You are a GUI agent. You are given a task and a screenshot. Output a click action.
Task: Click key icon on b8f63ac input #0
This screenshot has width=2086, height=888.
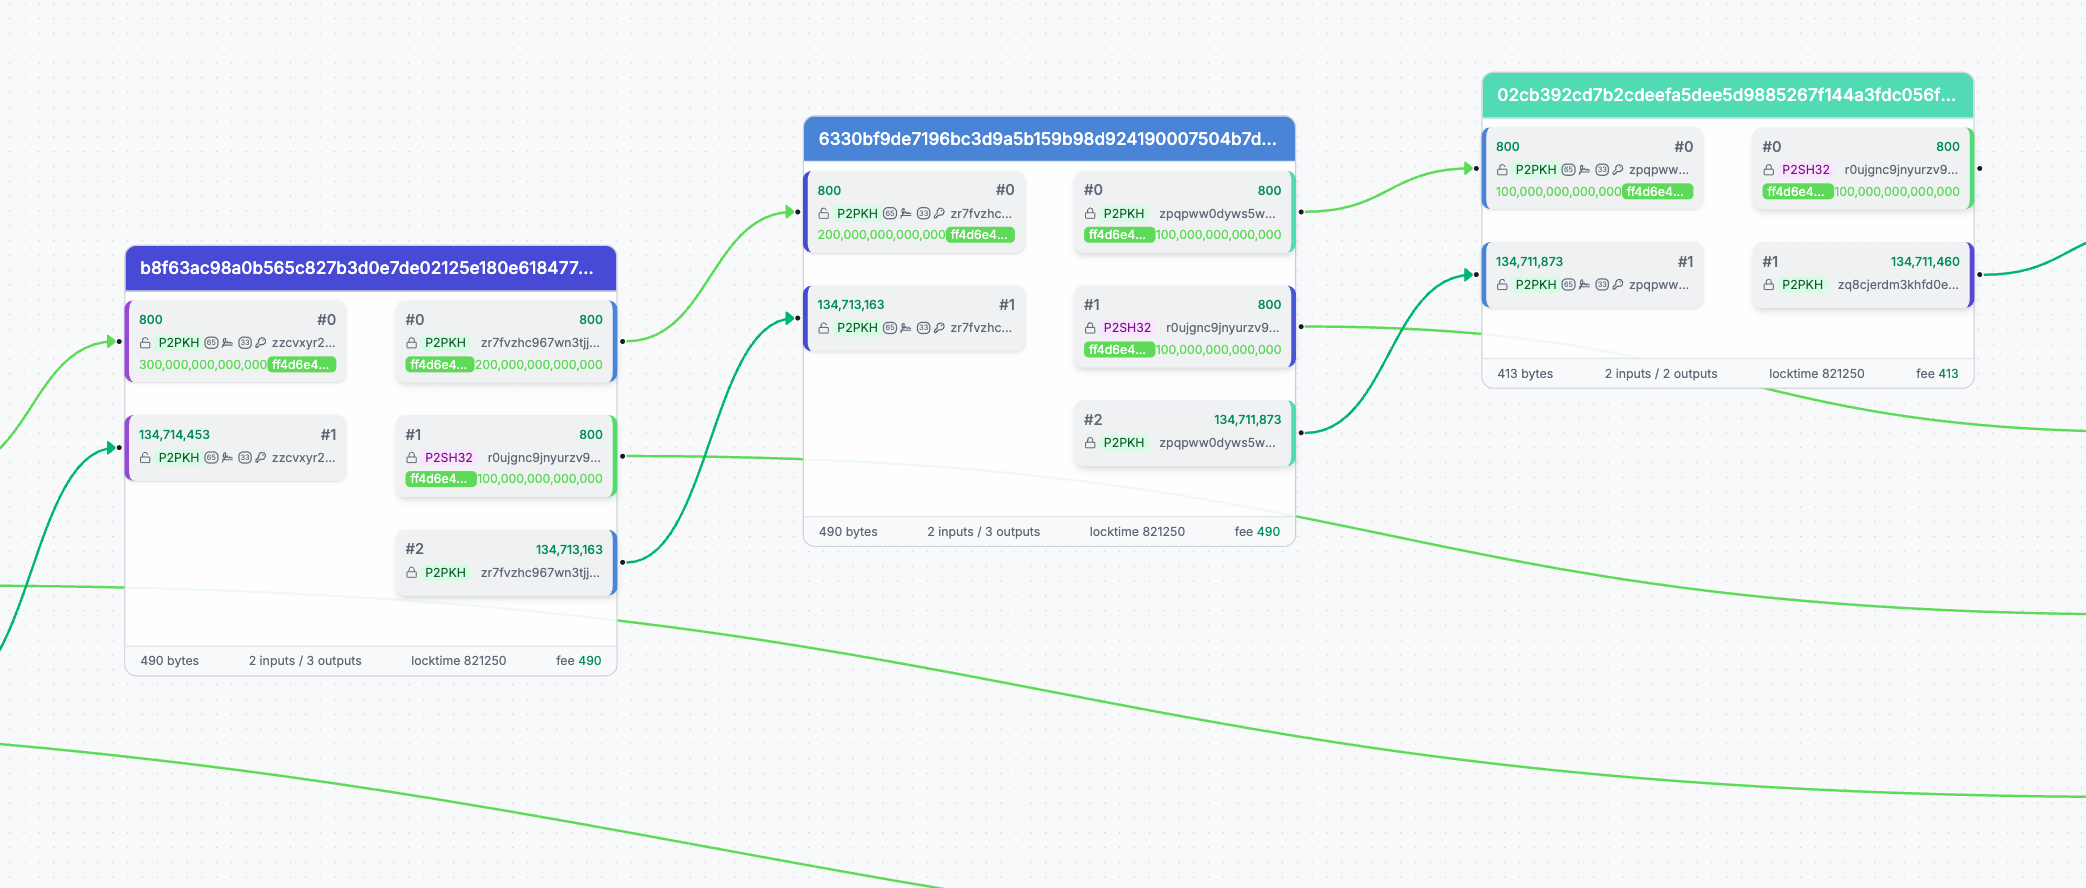pos(261,343)
